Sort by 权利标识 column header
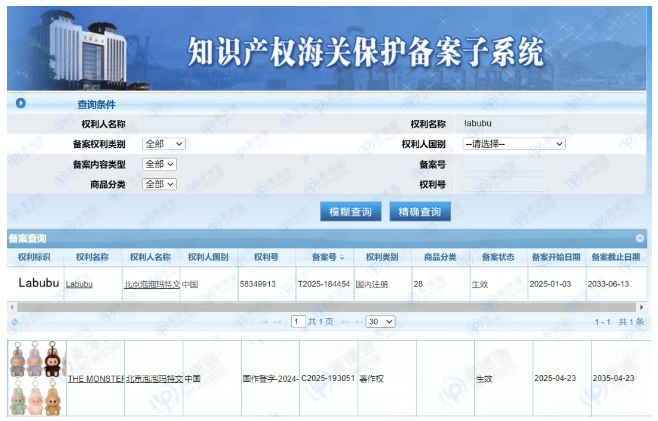 [34, 257]
